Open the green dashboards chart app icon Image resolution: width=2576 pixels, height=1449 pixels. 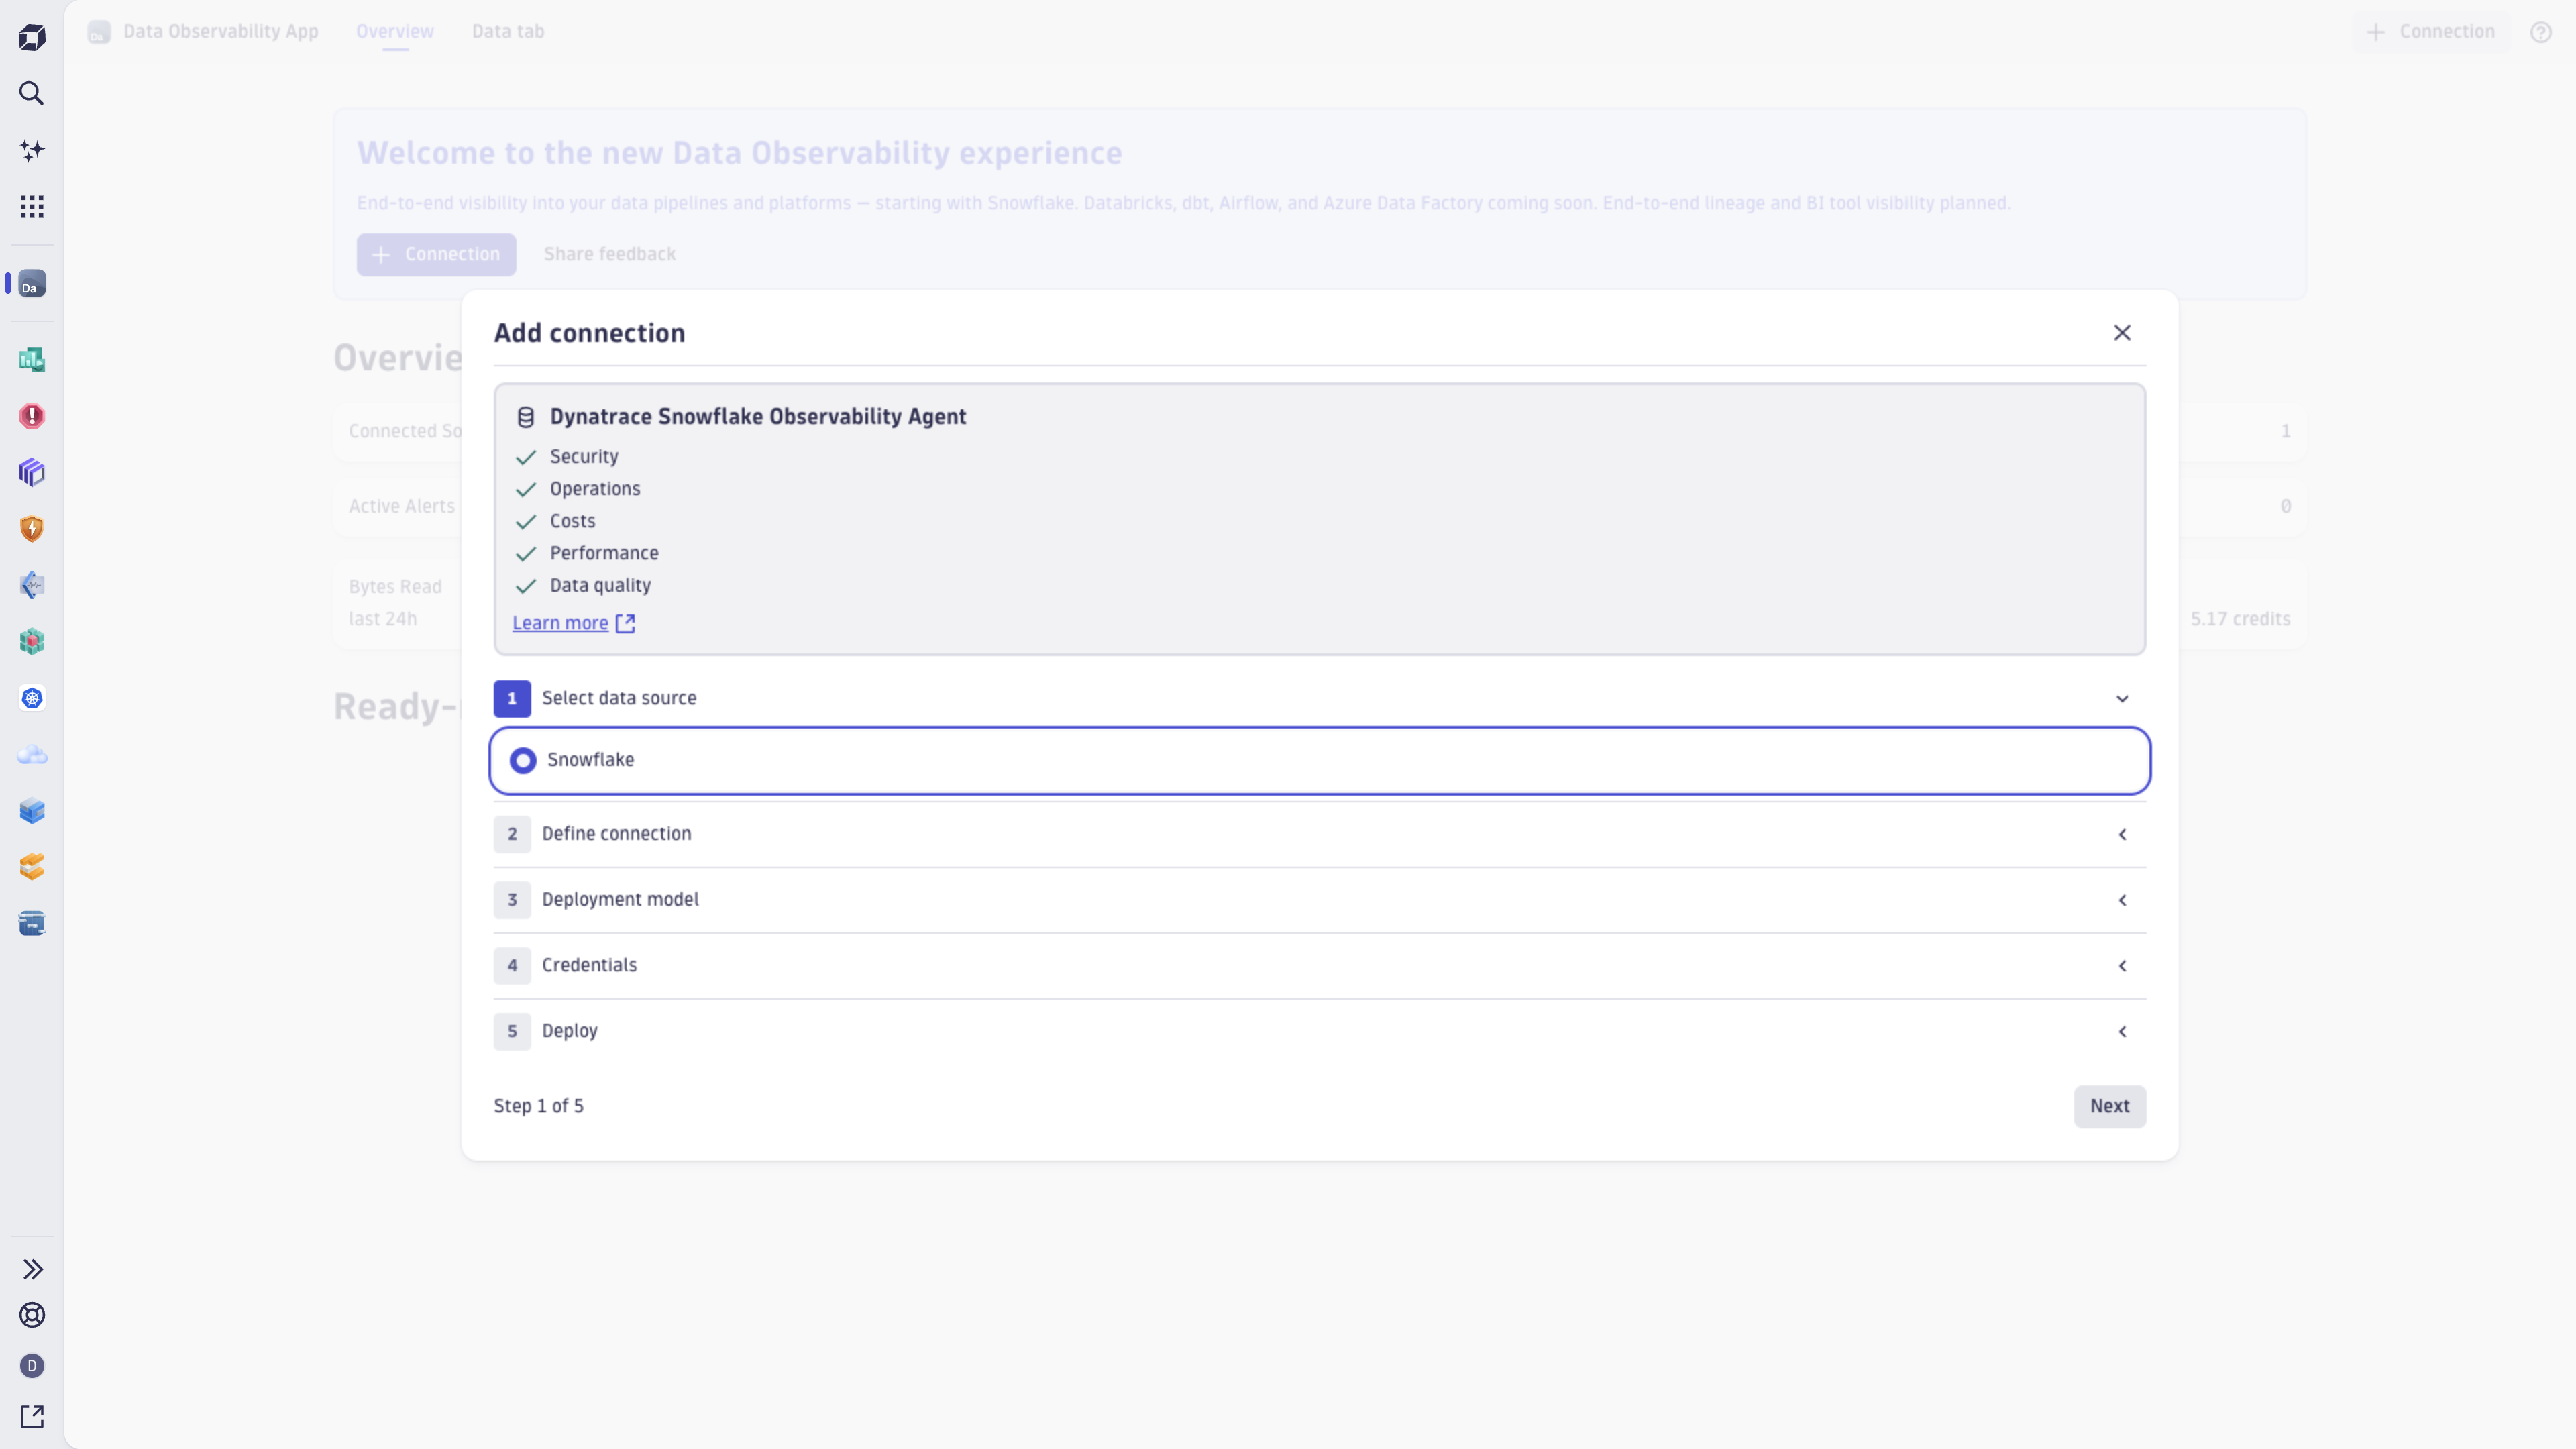(32, 360)
